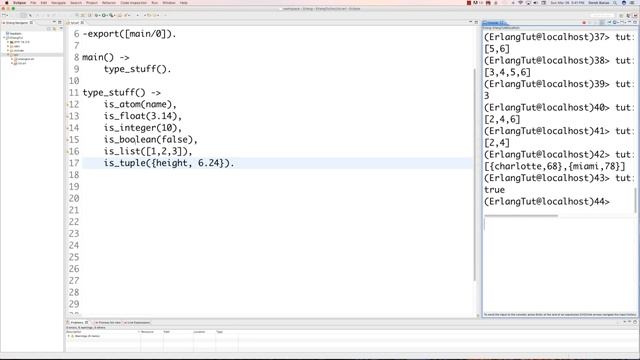
Task: Open the Navigator view menu arrow
Action: [x=61, y=29]
